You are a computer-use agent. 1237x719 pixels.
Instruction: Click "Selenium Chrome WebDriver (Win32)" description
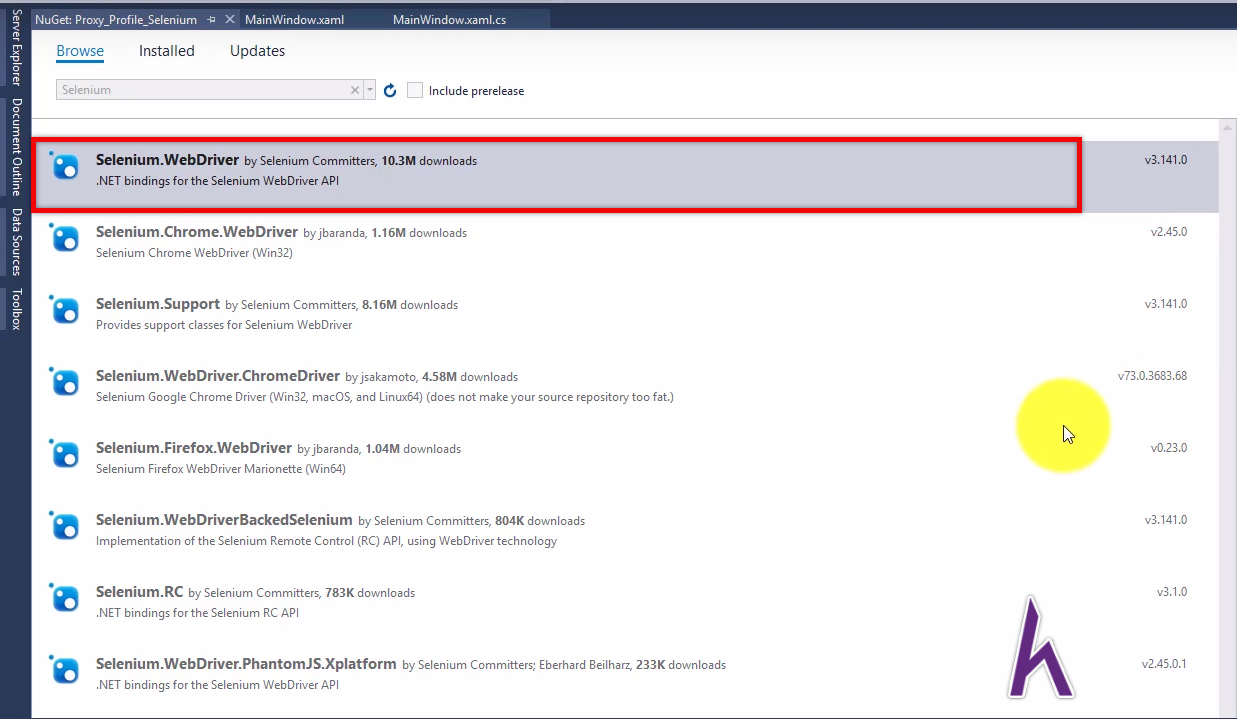(194, 253)
